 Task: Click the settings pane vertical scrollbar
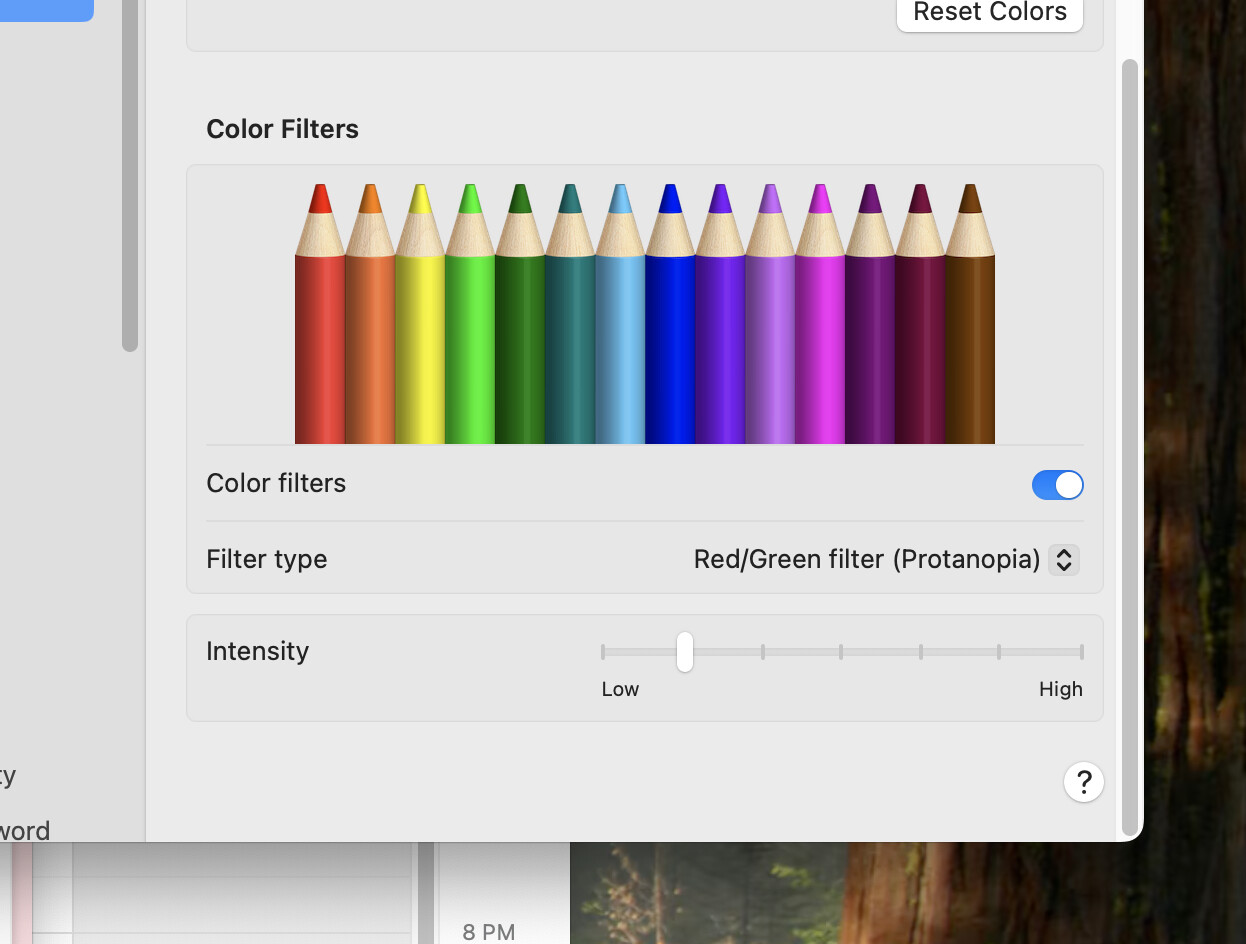pos(1130,440)
